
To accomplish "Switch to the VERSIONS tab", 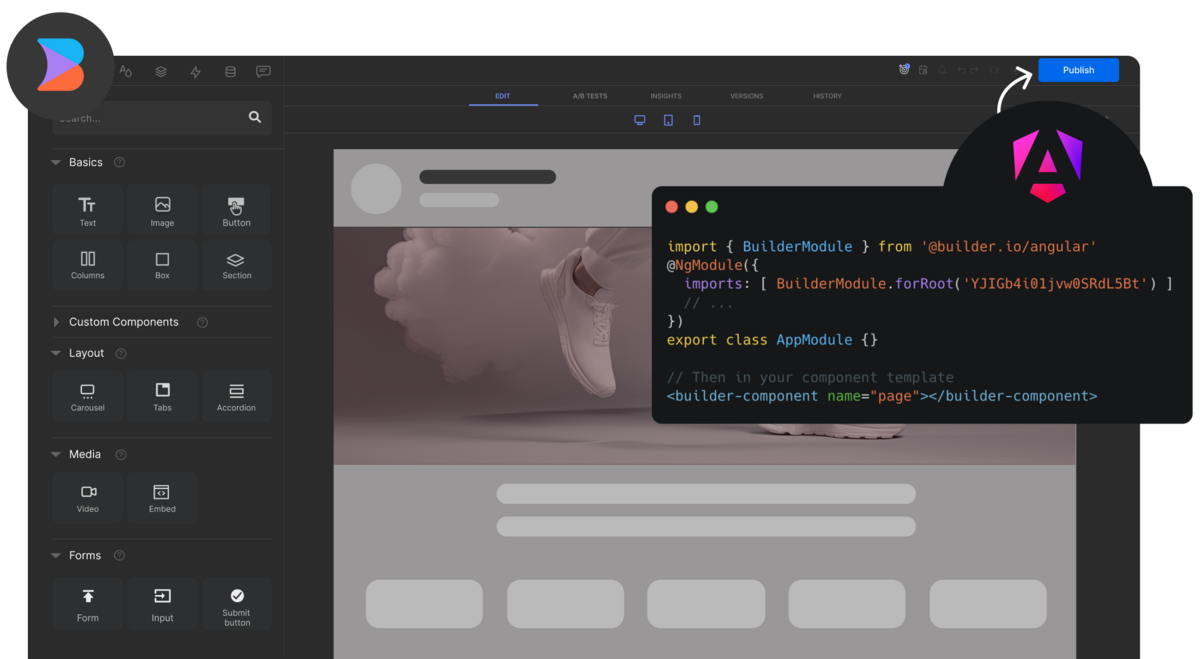I will [x=746, y=96].
